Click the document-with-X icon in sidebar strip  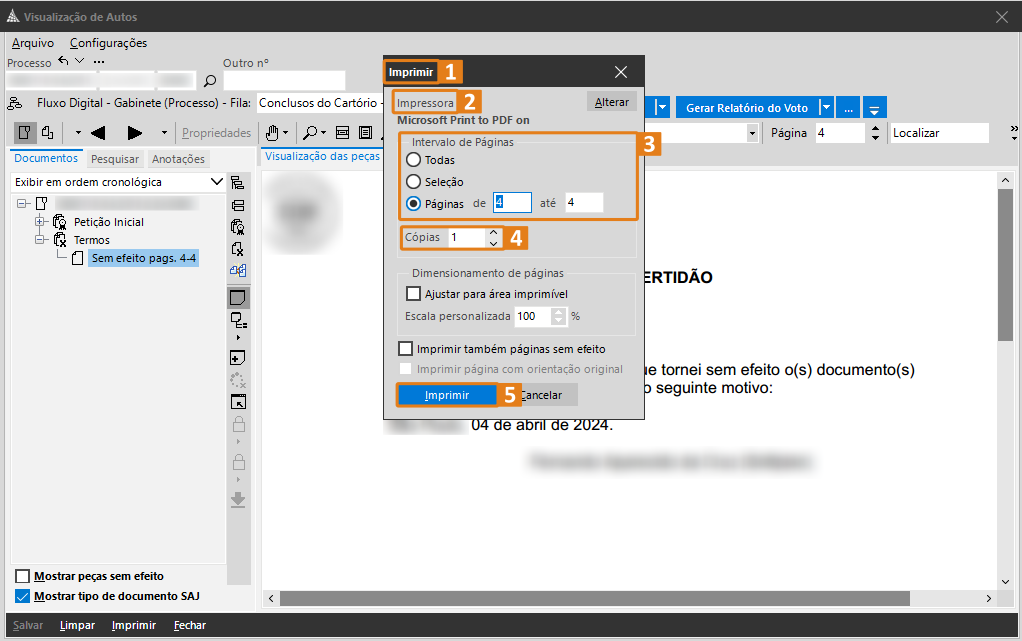pyautogui.click(x=238, y=248)
